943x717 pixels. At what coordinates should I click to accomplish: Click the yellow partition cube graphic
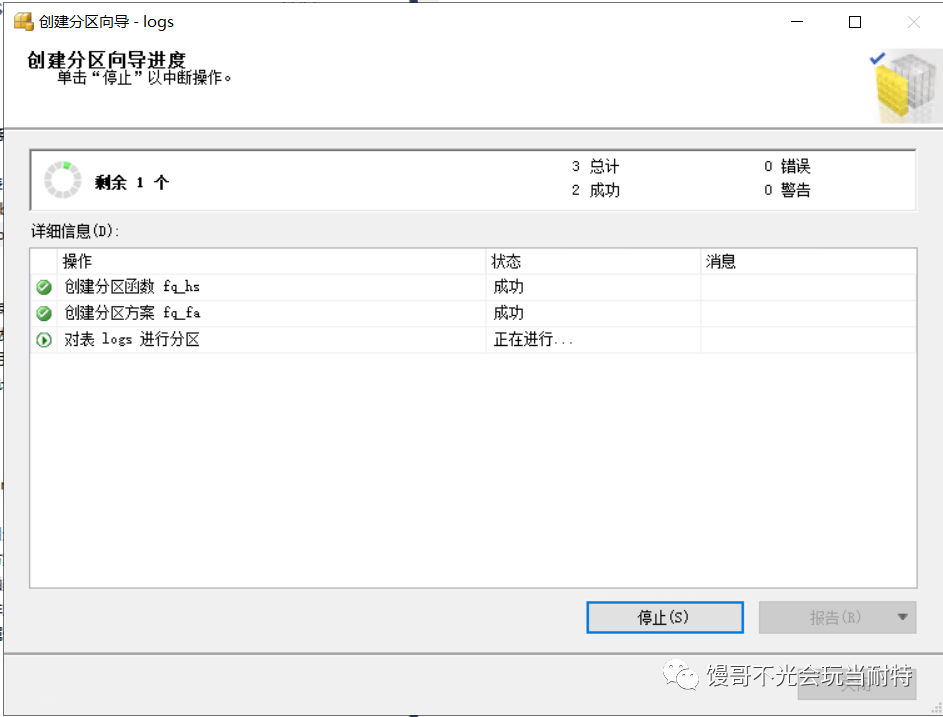[x=906, y=90]
